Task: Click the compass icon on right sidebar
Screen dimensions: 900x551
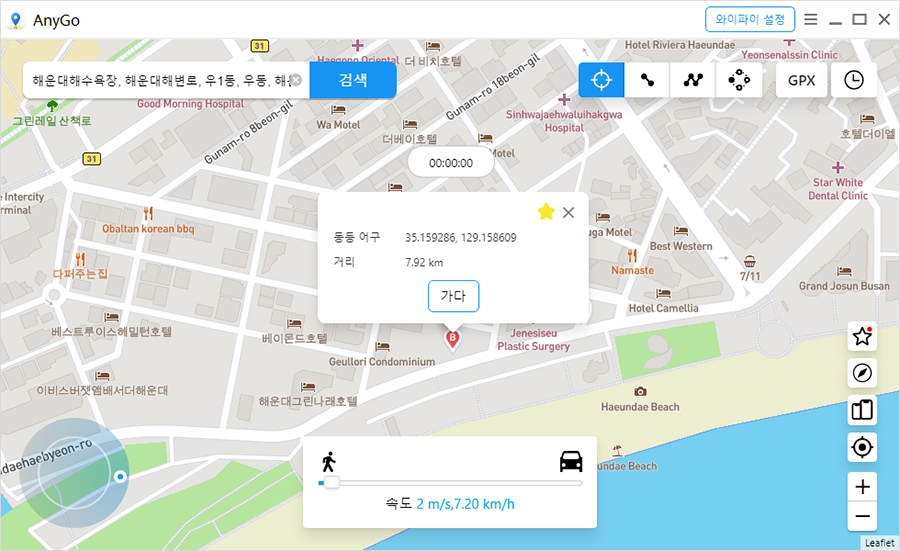Action: point(862,373)
